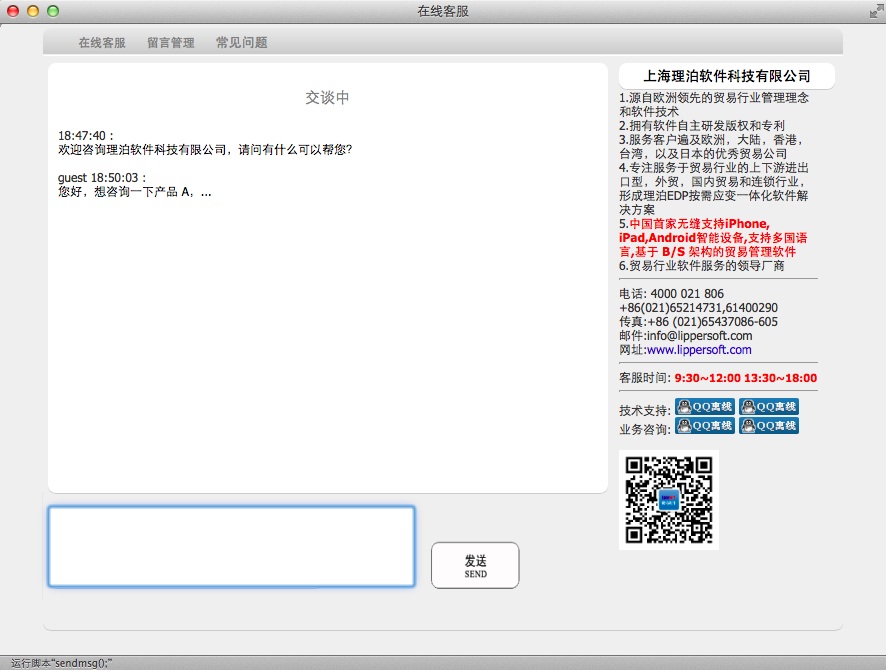This screenshot has height=670, width=886.
Task: Click second 技术支持 QQ离线 button
Action: [x=768, y=407]
